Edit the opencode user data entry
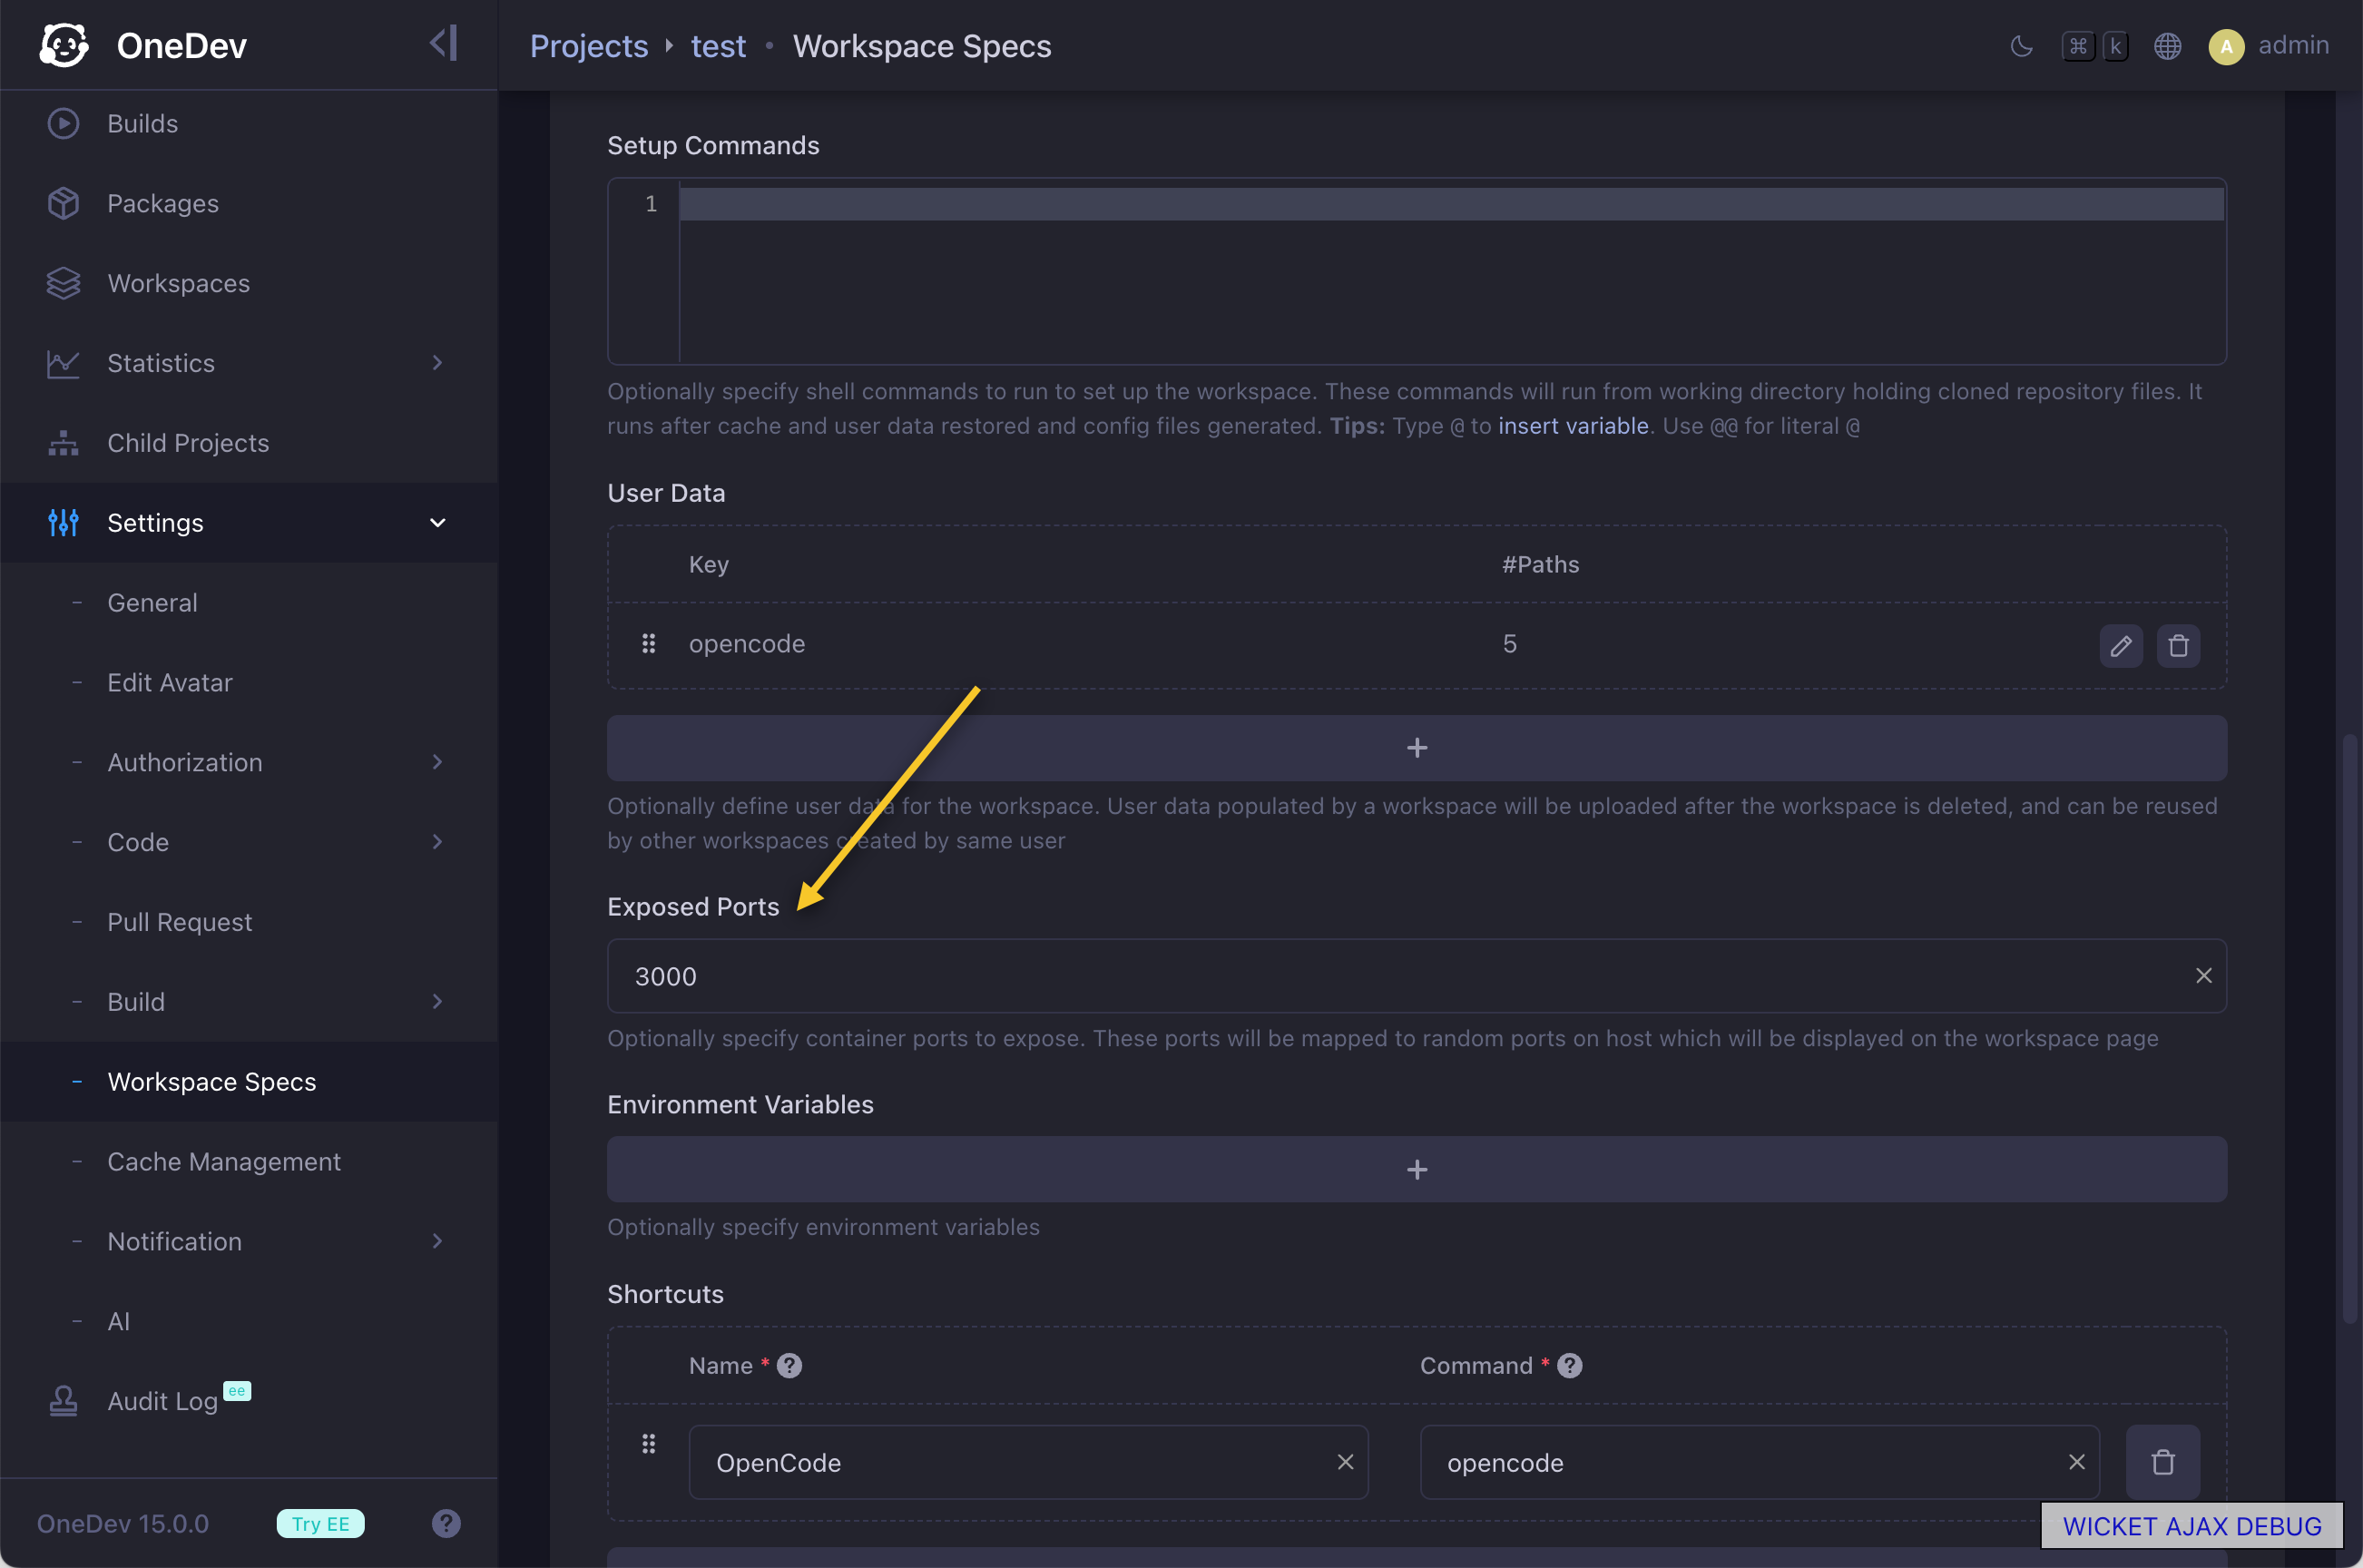 pos(2120,645)
